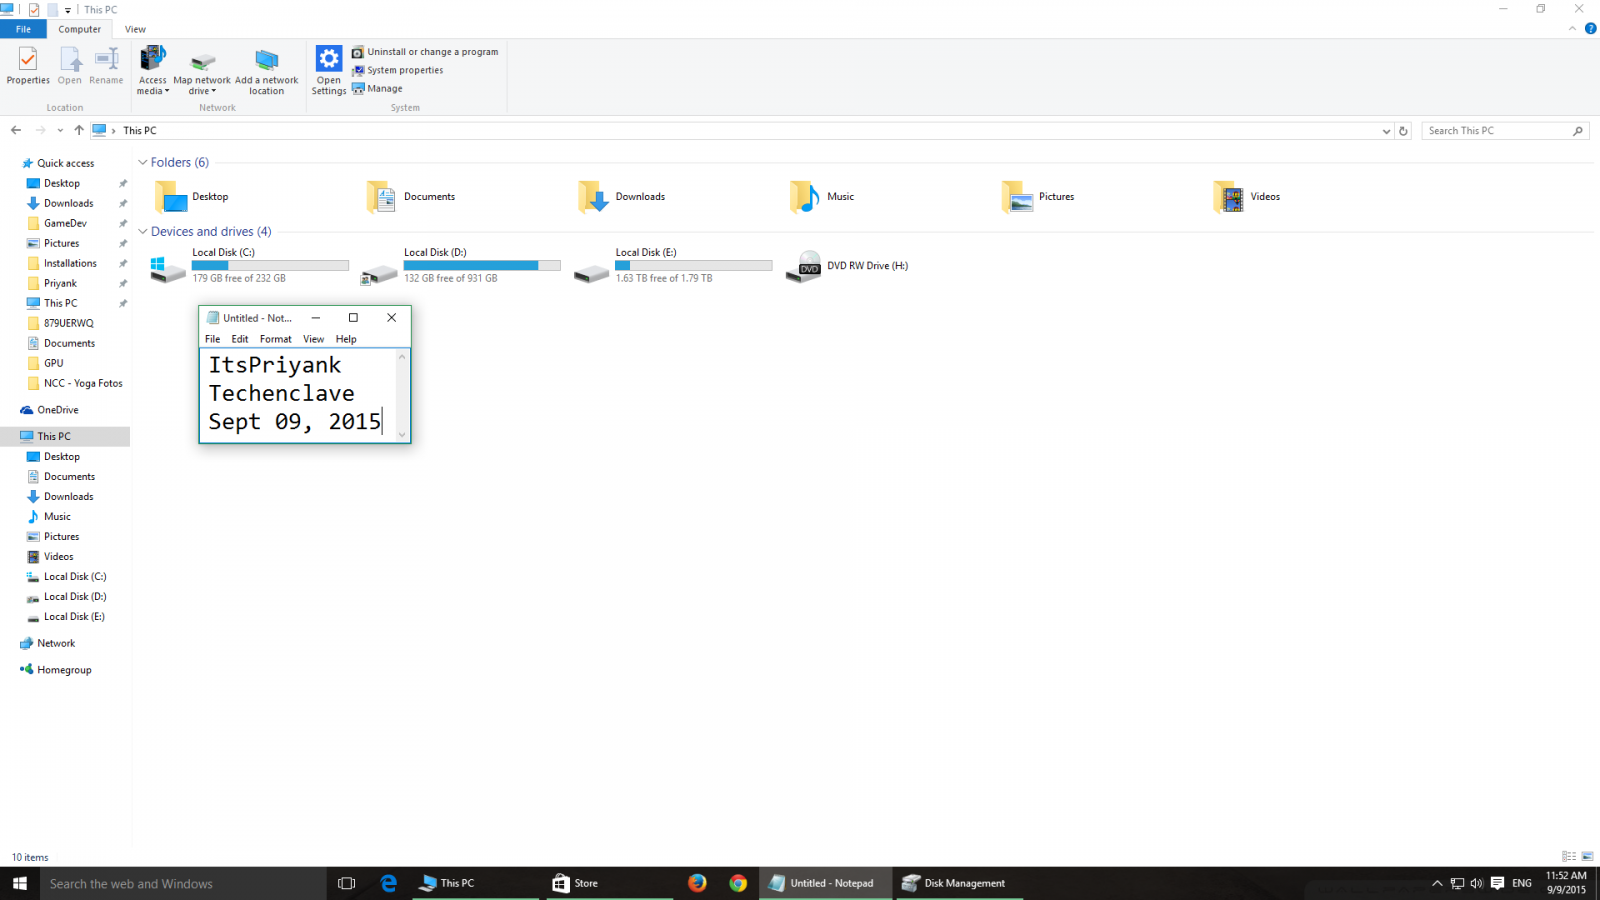The height and width of the screenshot is (900, 1600).
Task: Select DVD RW Drive (H:)
Action: [x=847, y=266]
